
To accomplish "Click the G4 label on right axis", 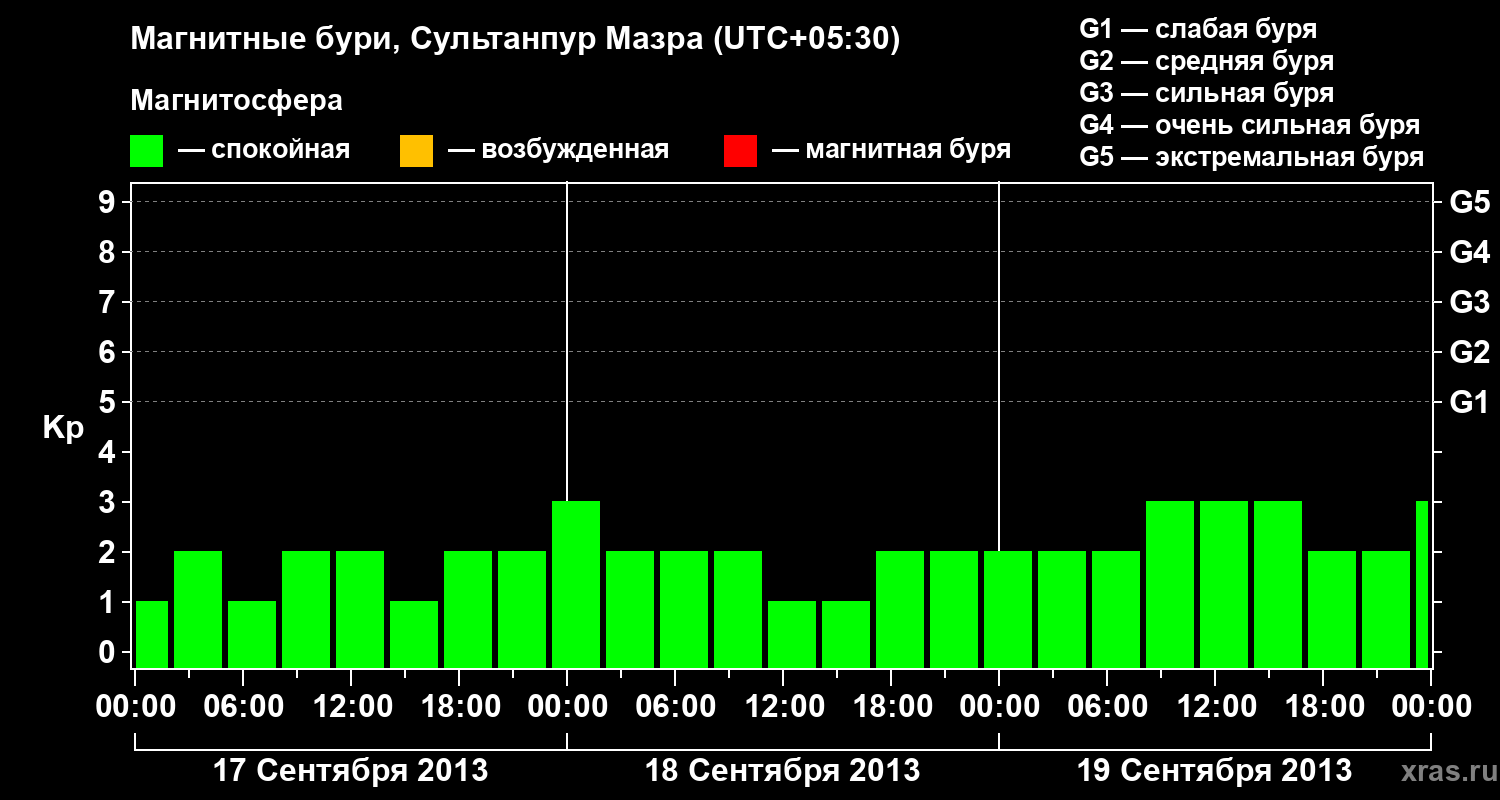I will click(1470, 252).
